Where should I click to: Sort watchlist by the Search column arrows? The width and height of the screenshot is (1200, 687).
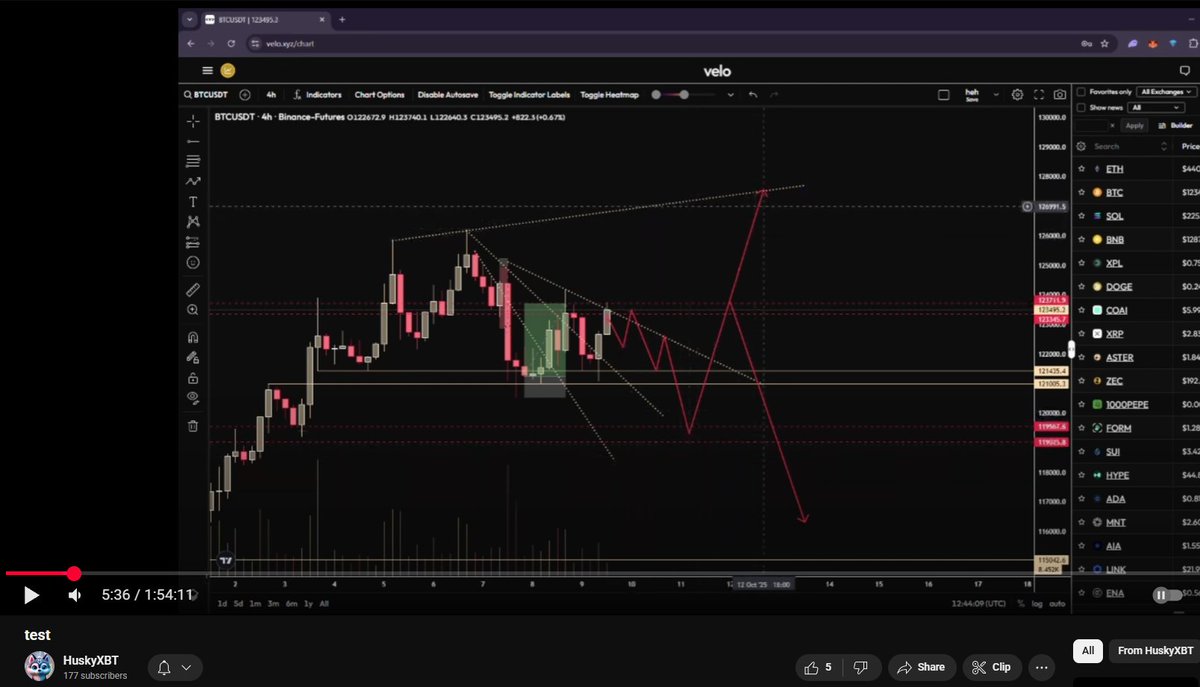pos(1164,146)
